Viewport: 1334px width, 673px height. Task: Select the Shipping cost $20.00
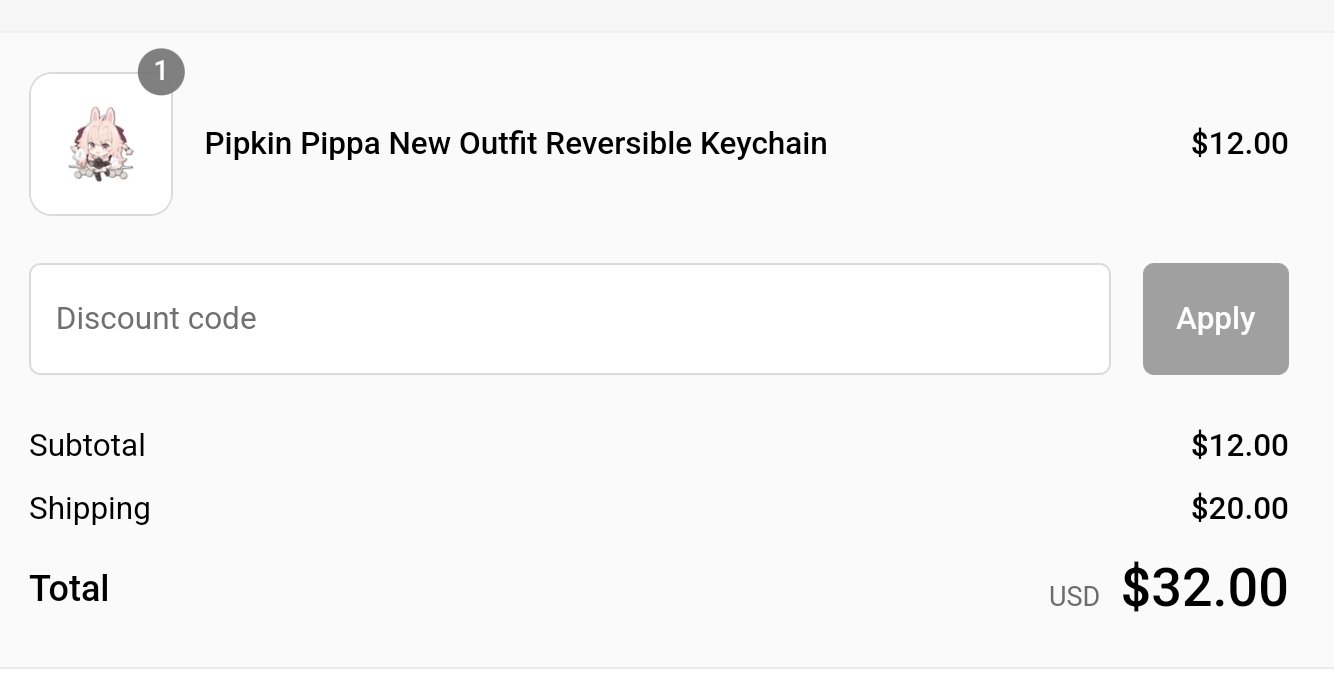tap(1239, 508)
